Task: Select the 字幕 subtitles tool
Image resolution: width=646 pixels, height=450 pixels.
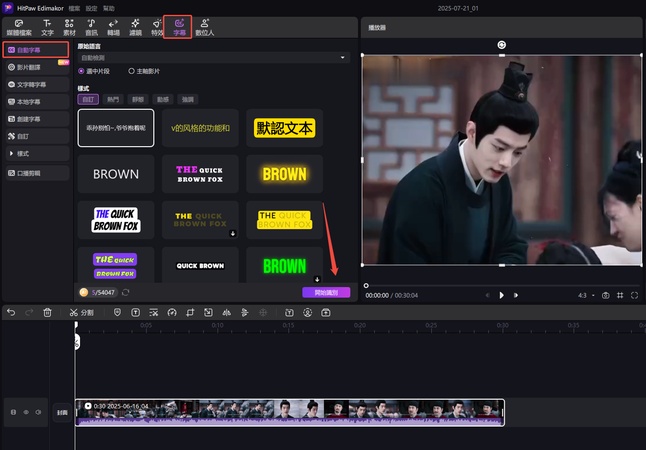Action: (179, 28)
